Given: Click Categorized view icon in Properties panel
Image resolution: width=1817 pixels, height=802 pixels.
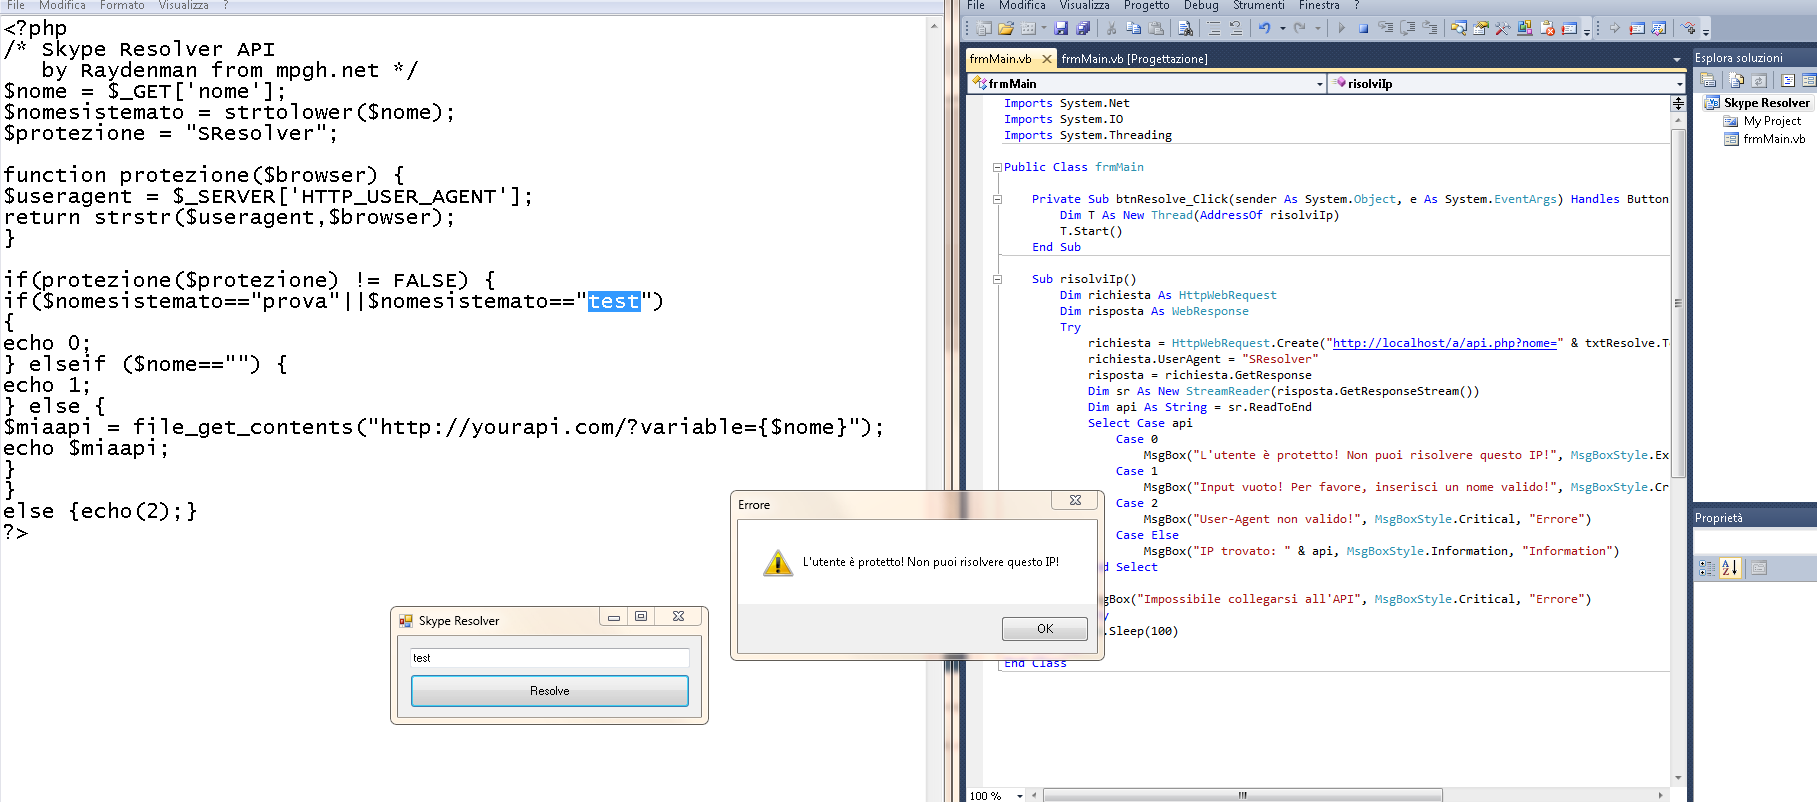Looking at the screenshot, I should click(1707, 568).
